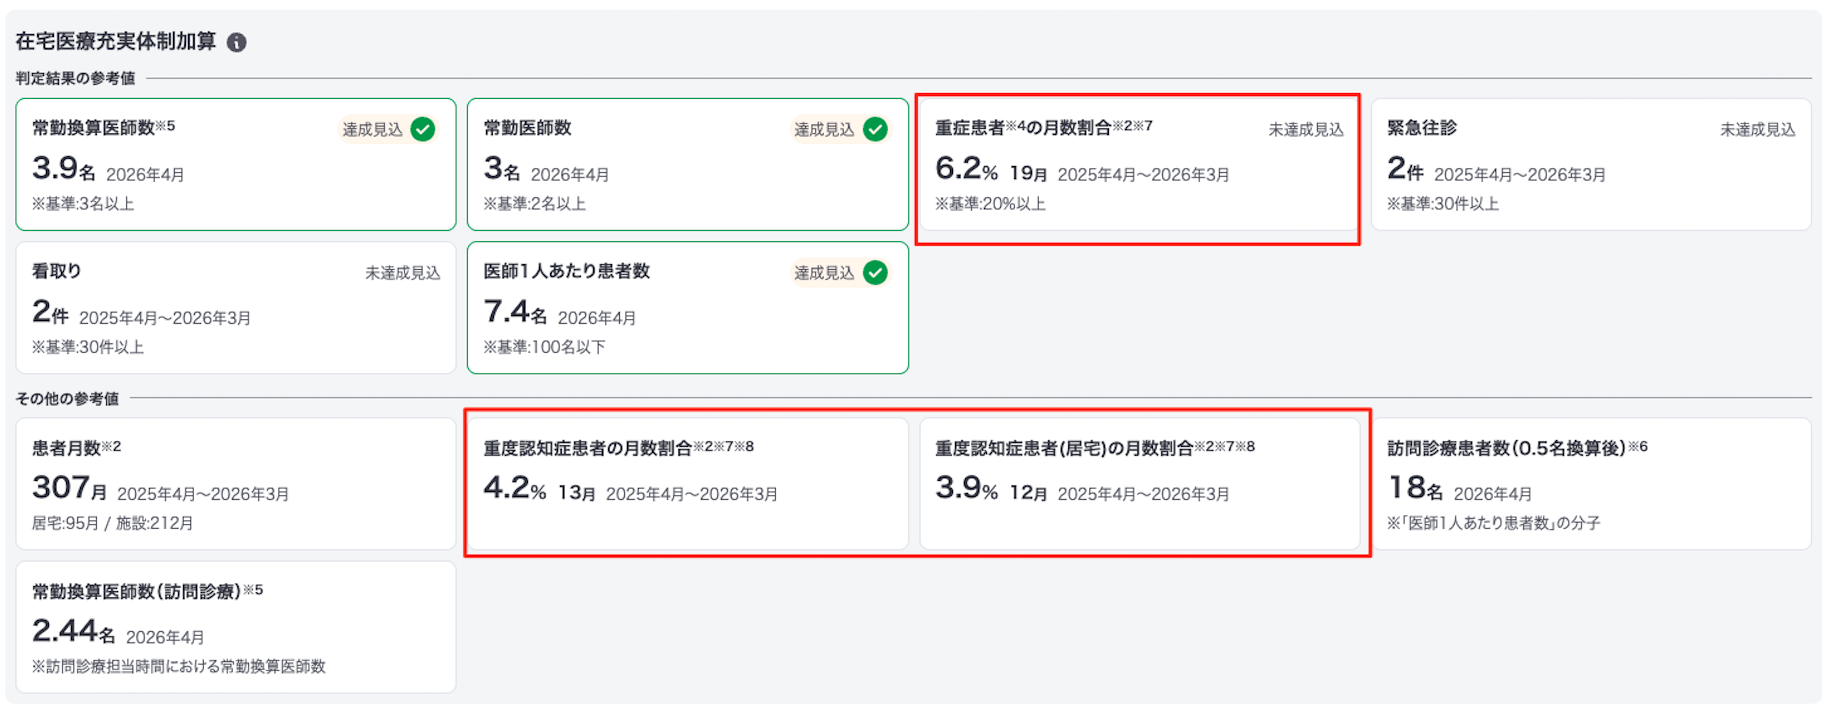Click the 常勤医師数 card title
The image size is (1825, 715).
pyautogui.click(x=527, y=128)
